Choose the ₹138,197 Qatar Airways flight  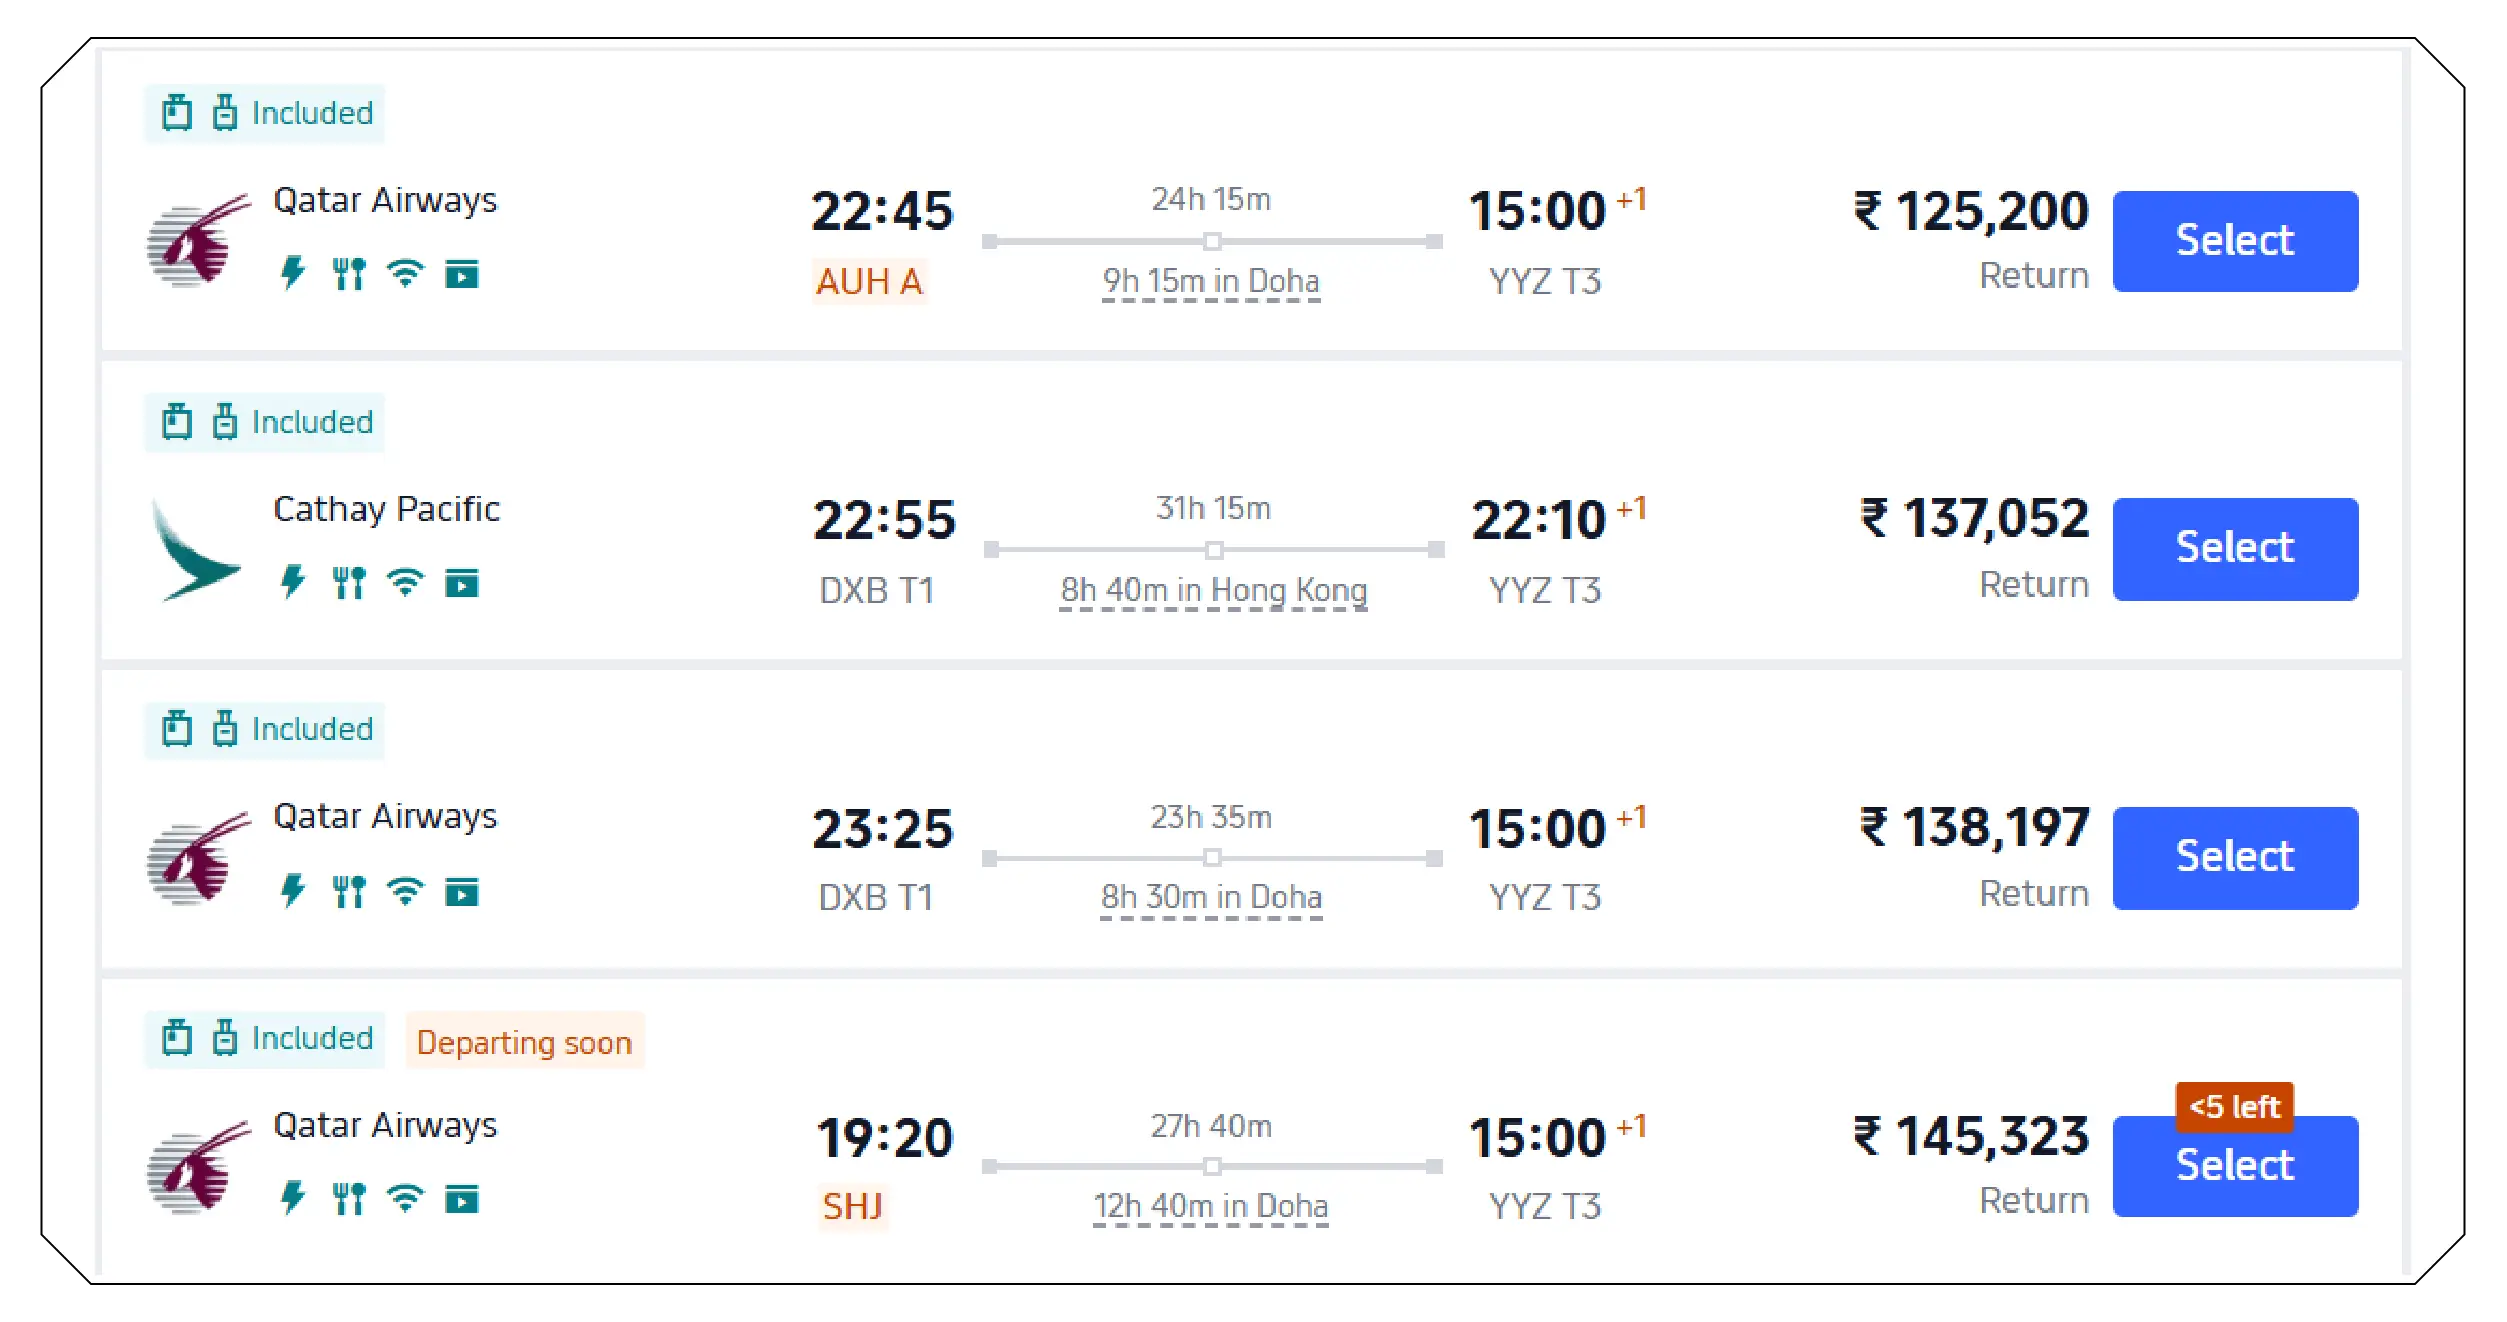pos(2234,857)
